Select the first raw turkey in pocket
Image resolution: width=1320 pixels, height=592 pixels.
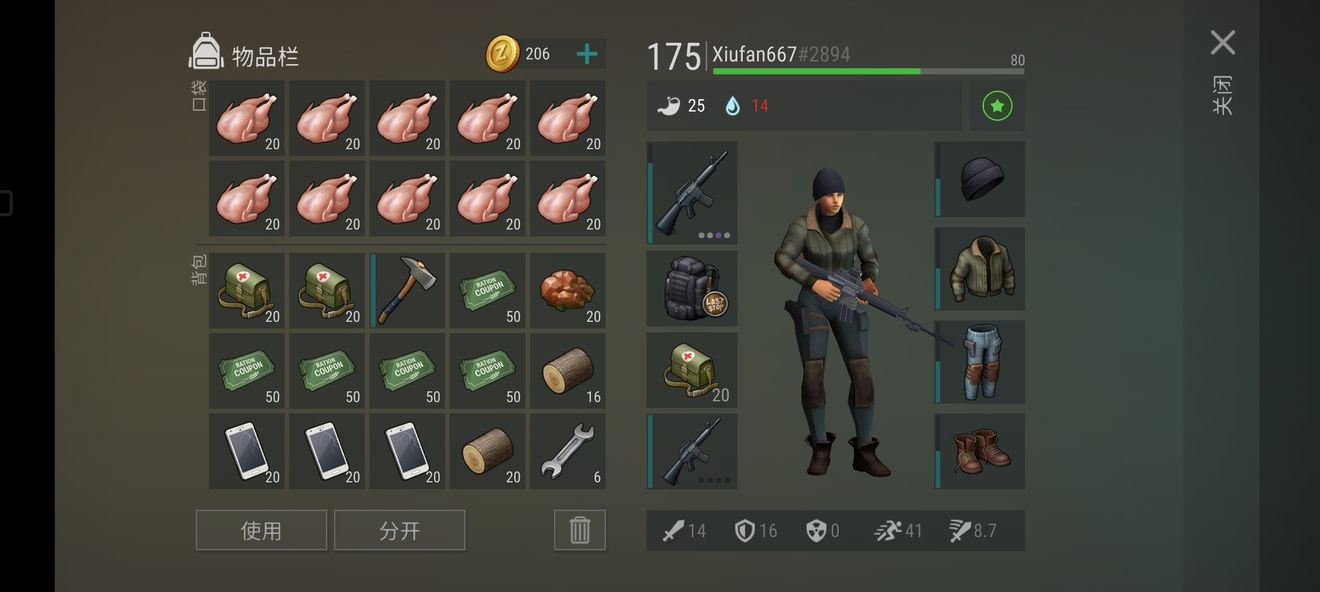pyautogui.click(x=247, y=118)
